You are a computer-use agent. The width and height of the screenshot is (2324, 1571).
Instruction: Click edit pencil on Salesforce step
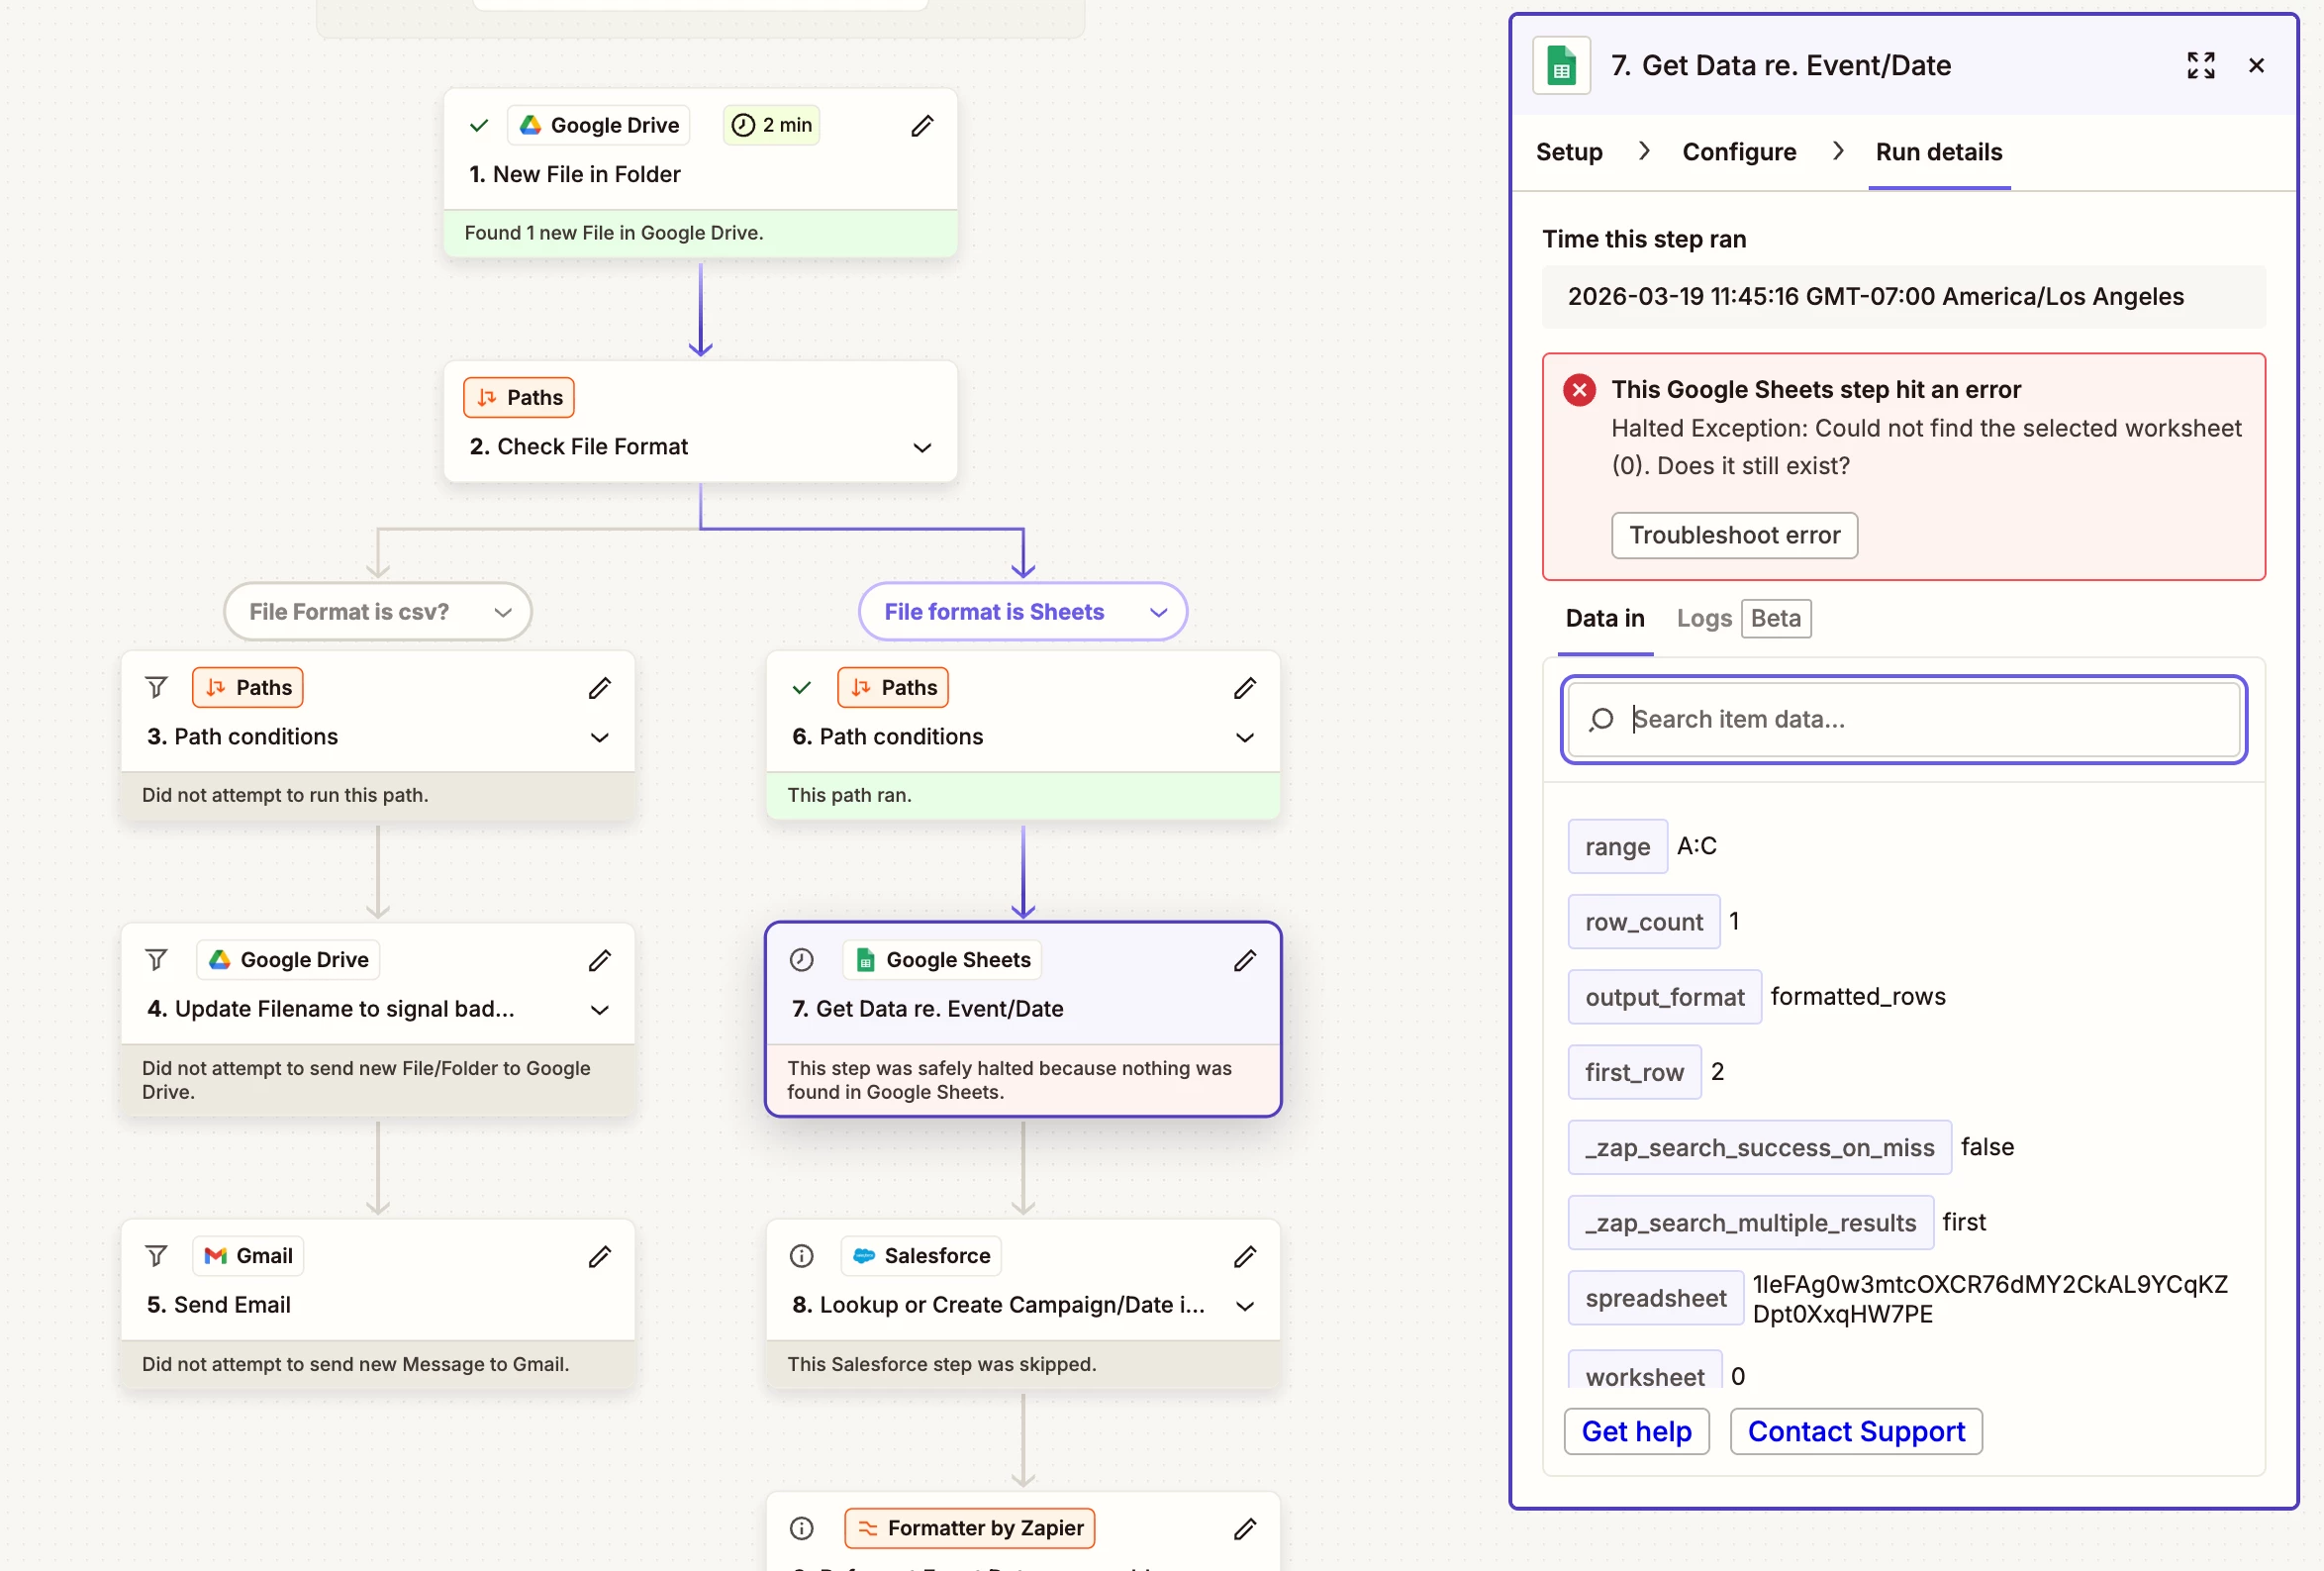click(1244, 1256)
